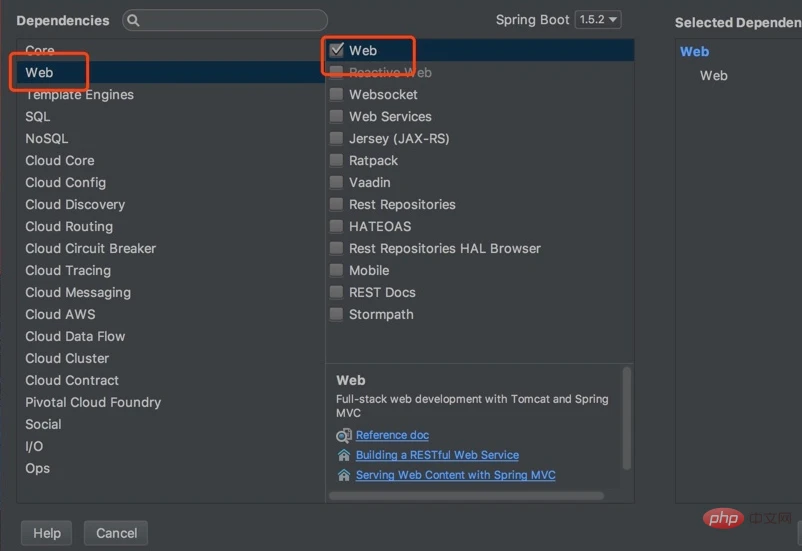Image resolution: width=802 pixels, height=551 pixels.
Task: Select the Pivotal Cloud Foundry category
Action: point(170,403)
